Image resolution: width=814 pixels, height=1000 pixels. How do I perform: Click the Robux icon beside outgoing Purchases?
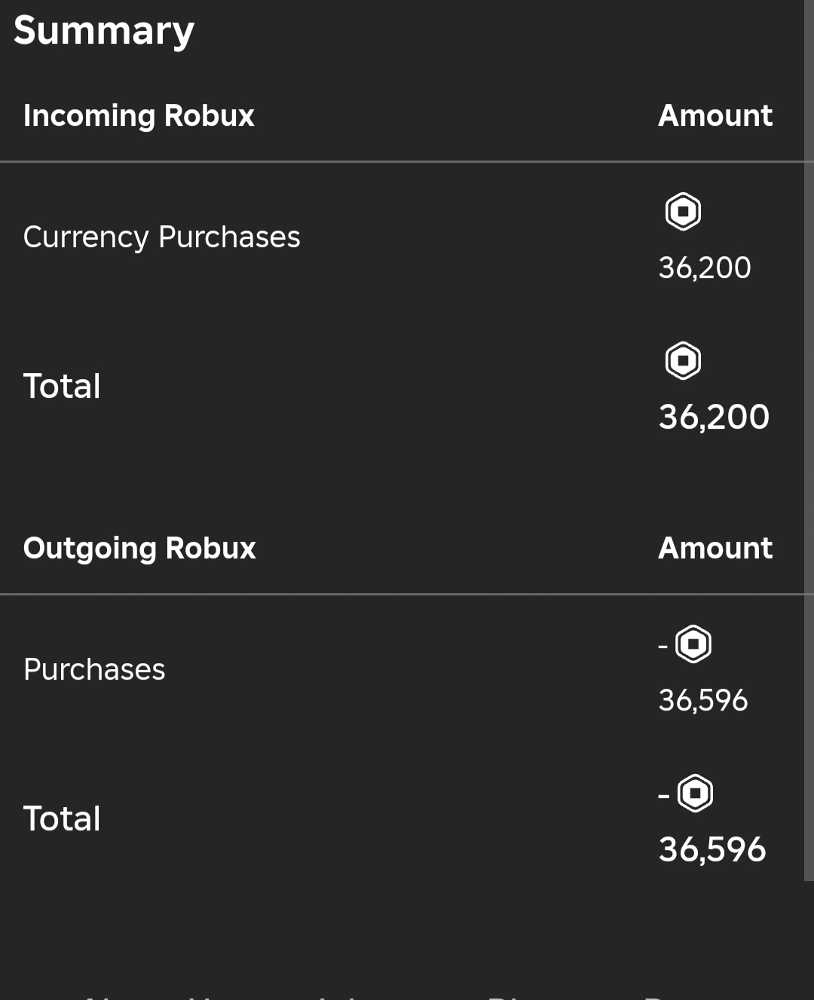click(x=693, y=645)
